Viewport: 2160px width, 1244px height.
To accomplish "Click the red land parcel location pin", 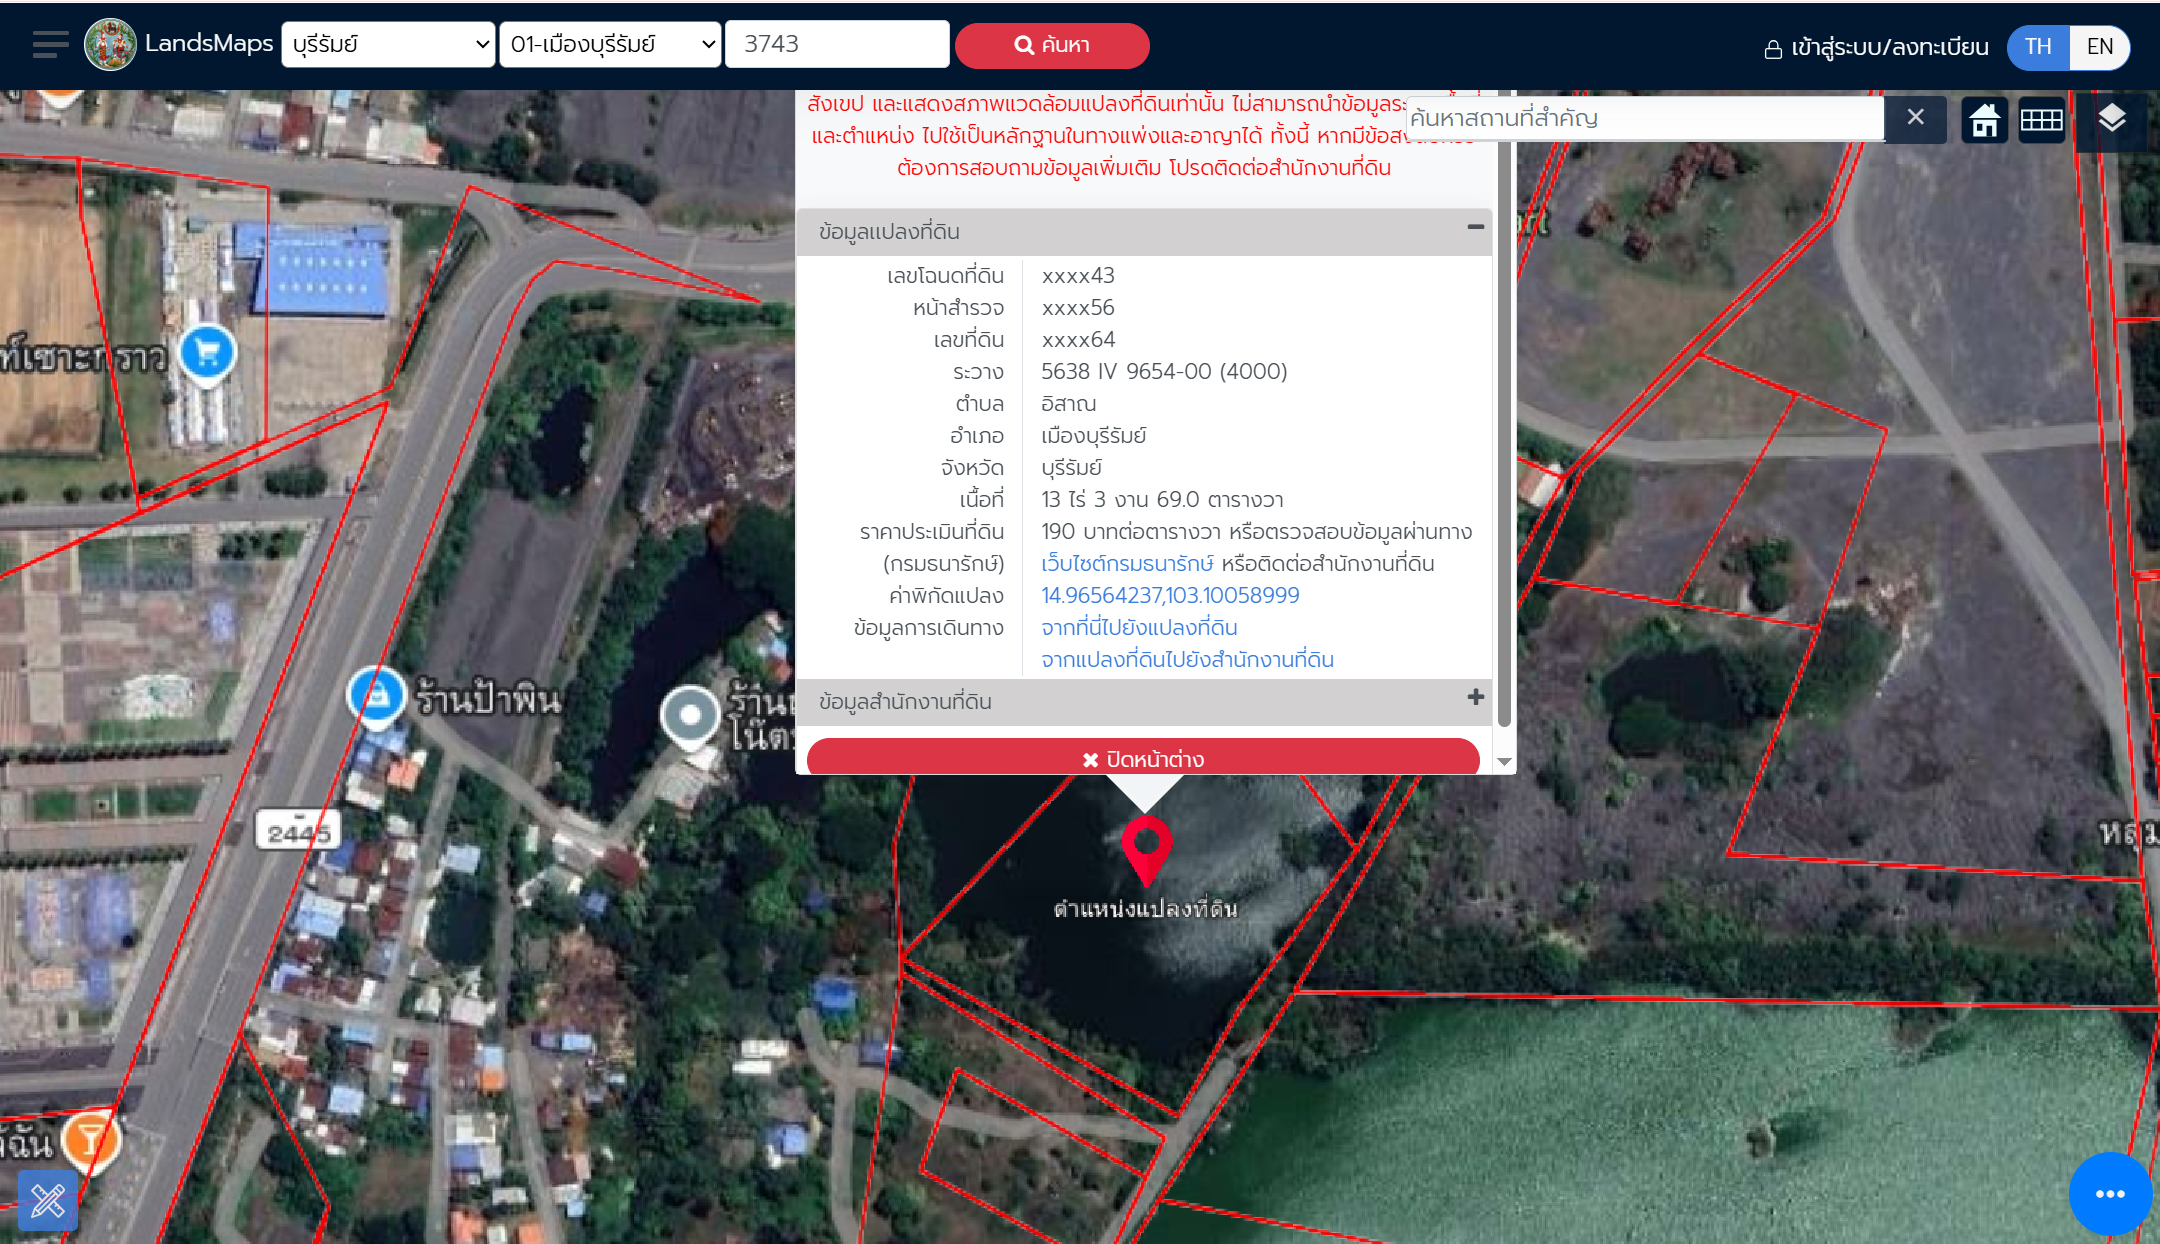I will point(1146,847).
